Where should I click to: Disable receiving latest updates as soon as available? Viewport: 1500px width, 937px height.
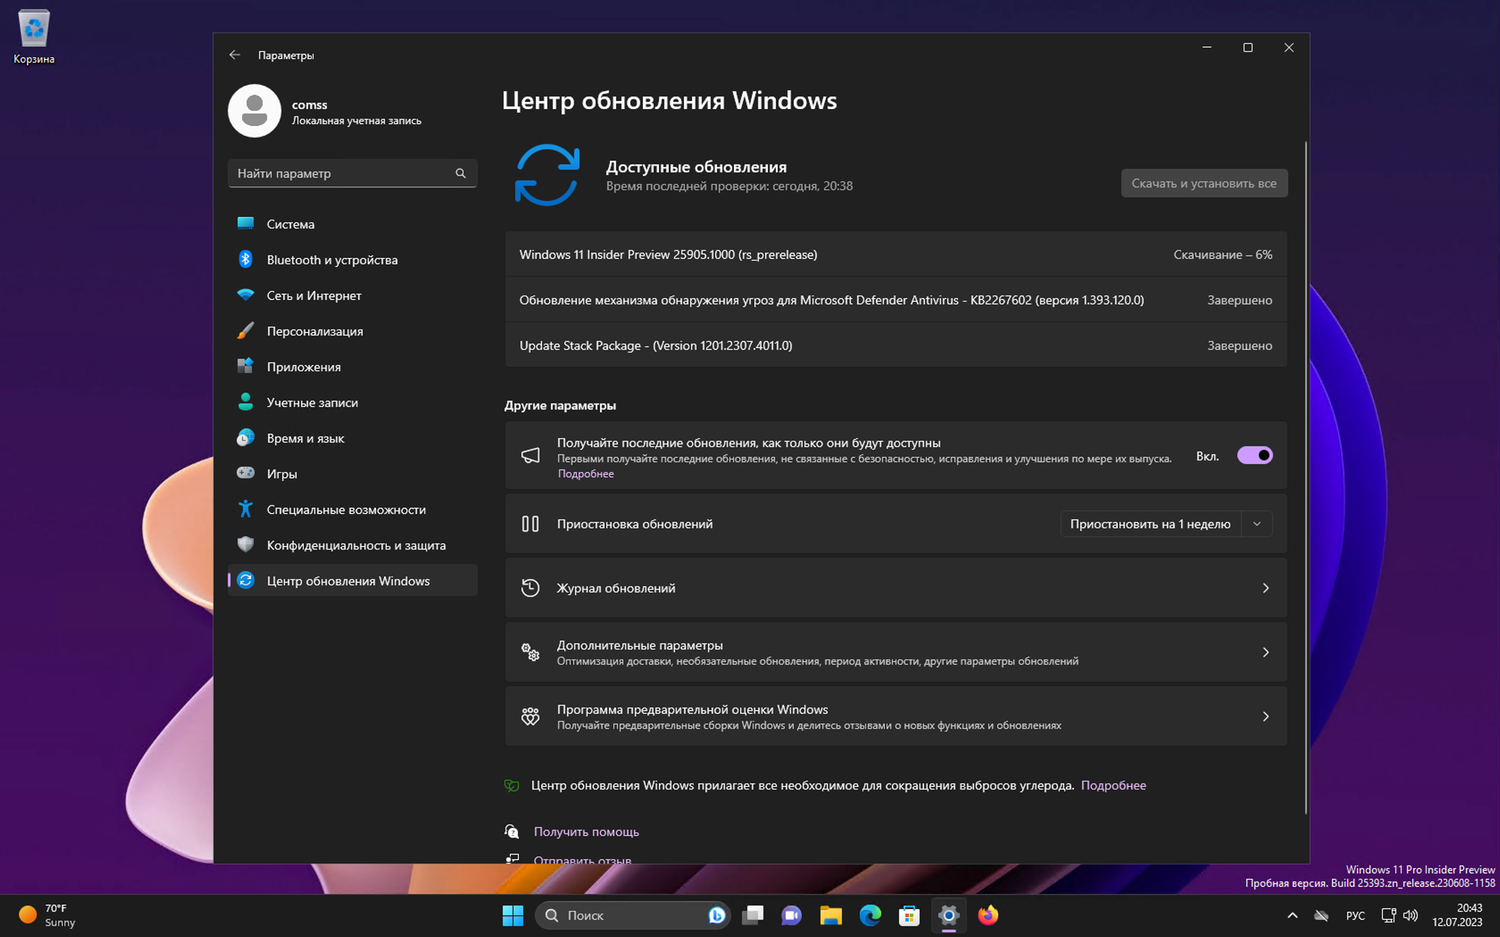[x=1254, y=455]
